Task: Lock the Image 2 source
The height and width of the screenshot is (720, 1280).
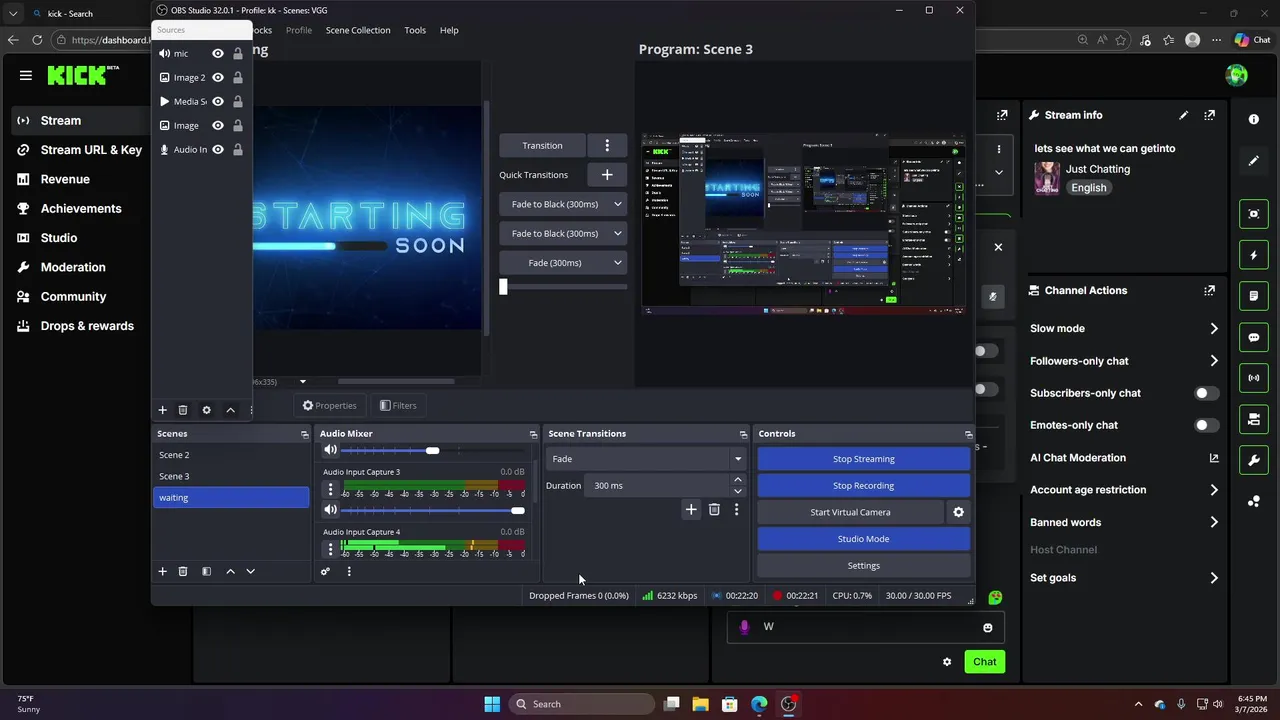Action: click(238, 77)
